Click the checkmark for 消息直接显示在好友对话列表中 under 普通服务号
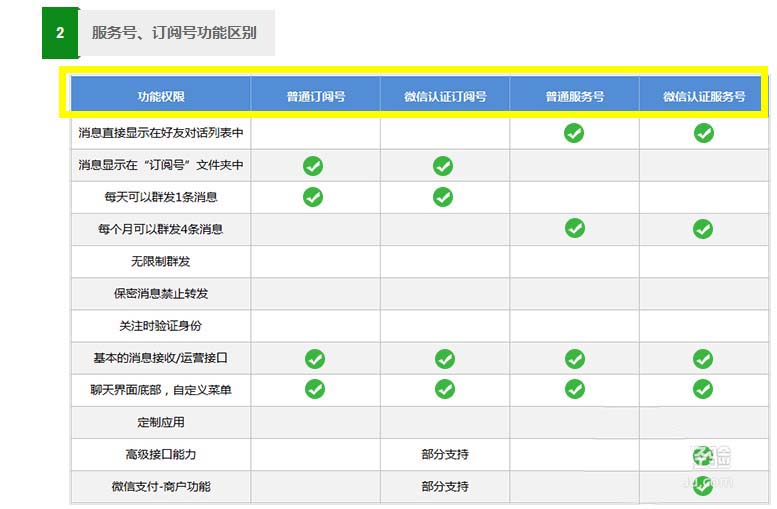Screen dimensions: 777x509 point(574,133)
